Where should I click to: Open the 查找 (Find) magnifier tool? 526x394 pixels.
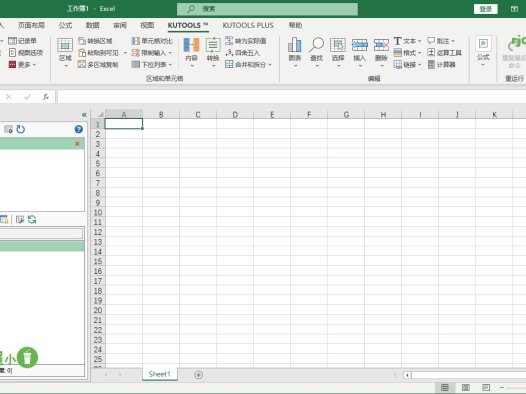[x=316, y=52]
